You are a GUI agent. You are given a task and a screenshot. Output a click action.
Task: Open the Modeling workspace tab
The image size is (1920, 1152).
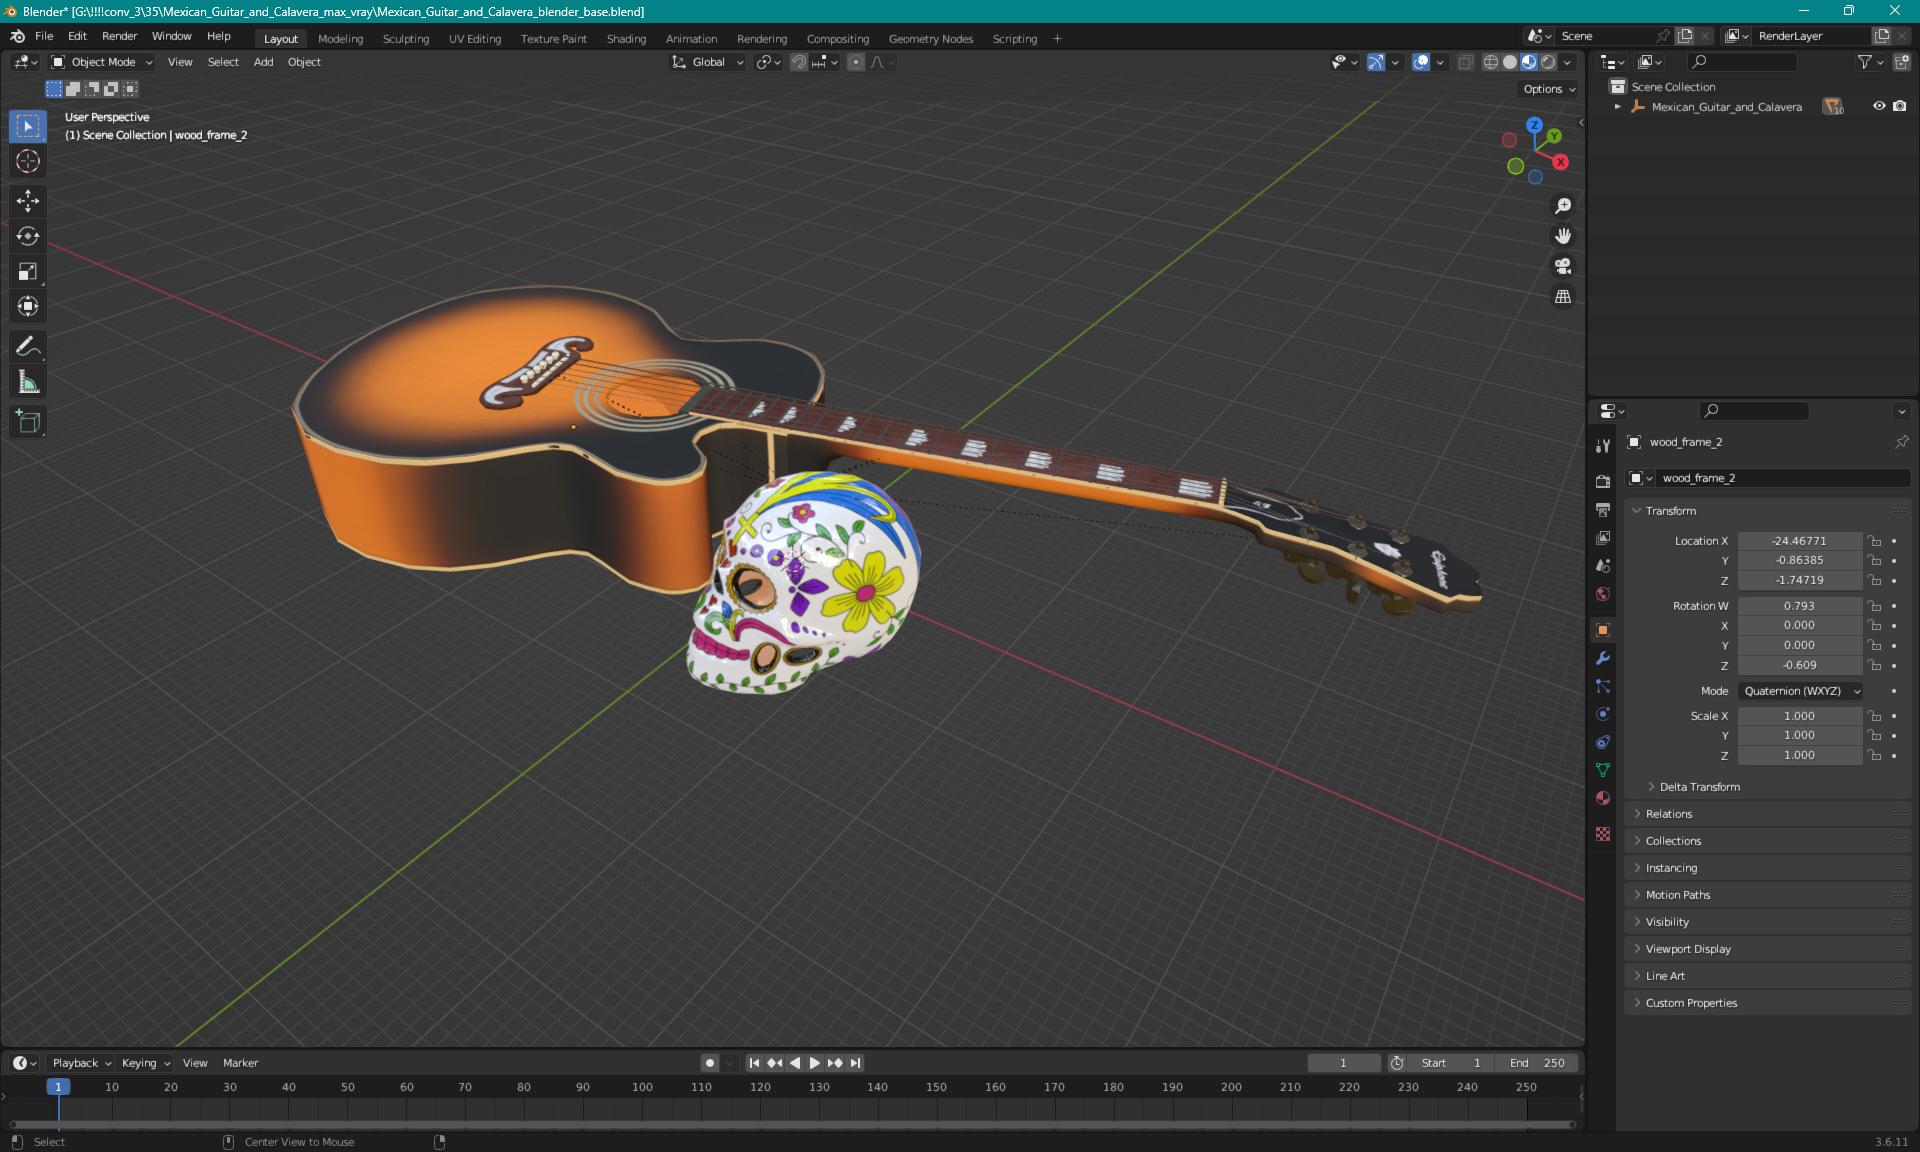tap(340, 37)
